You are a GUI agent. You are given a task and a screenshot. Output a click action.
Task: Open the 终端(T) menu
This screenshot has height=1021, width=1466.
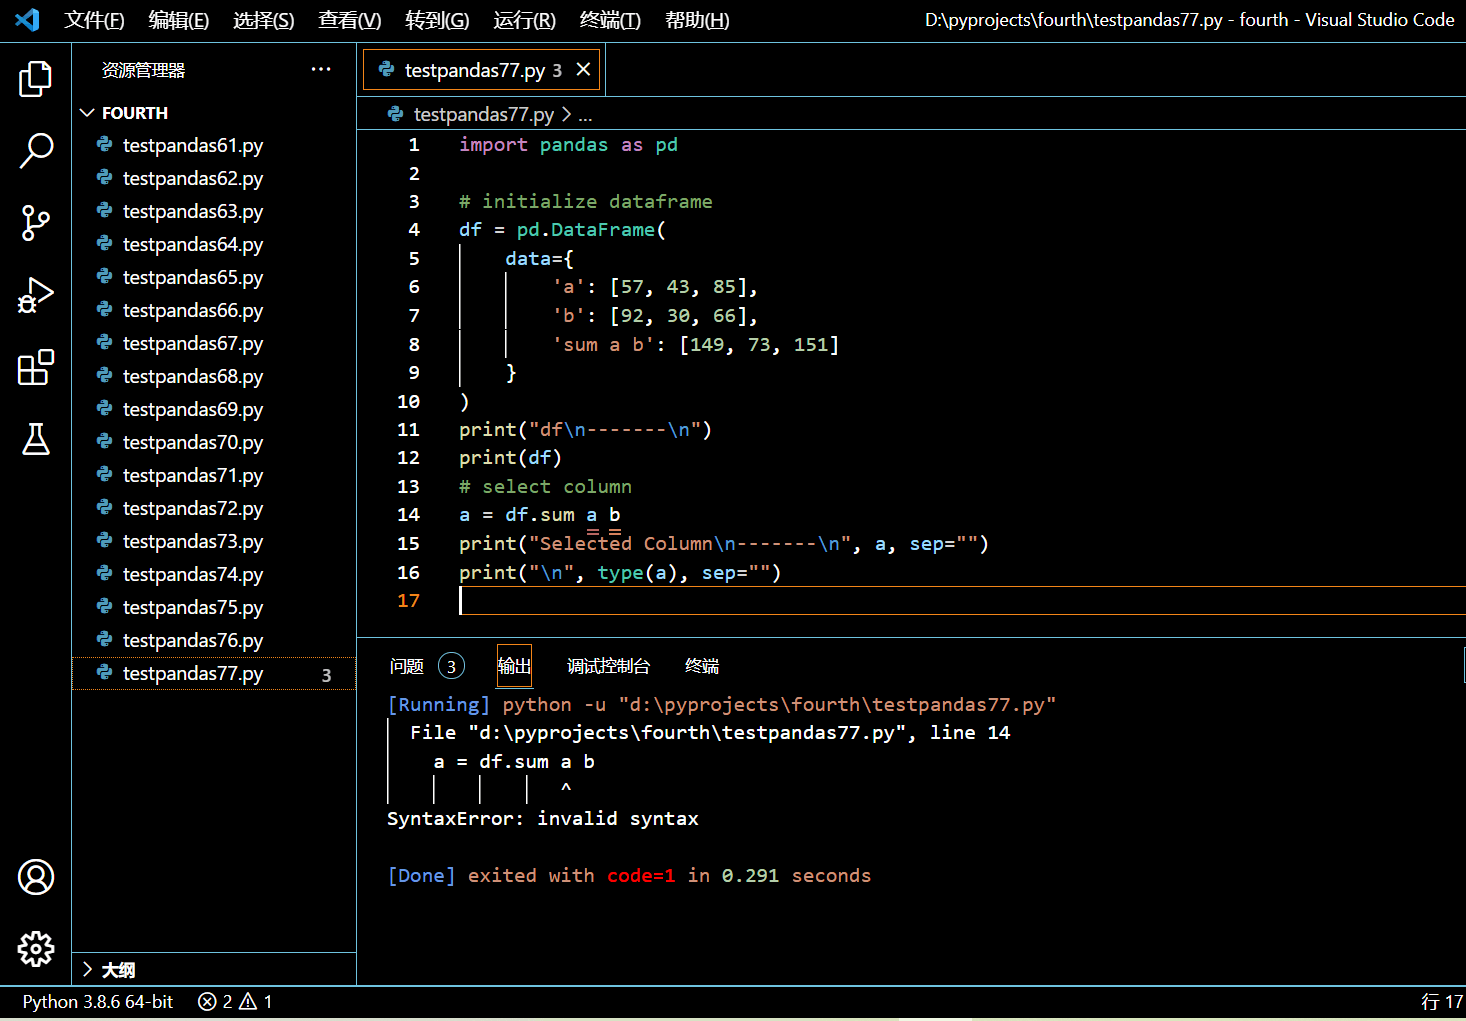[610, 20]
